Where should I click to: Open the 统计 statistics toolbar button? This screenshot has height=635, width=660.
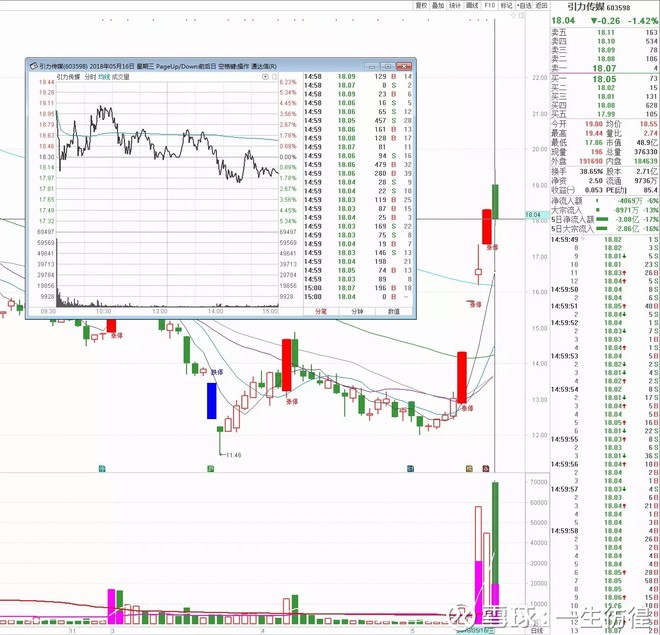(455, 5)
